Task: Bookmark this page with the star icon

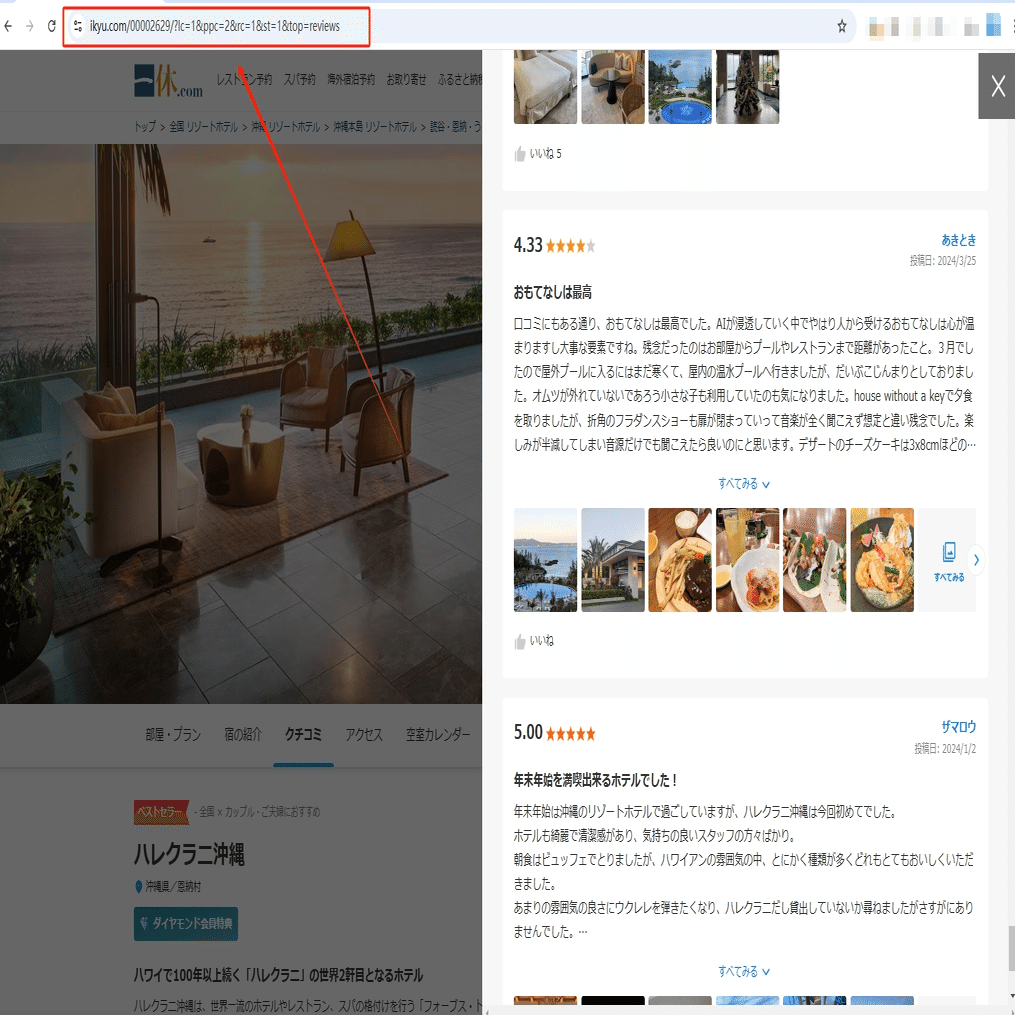Action: [842, 26]
